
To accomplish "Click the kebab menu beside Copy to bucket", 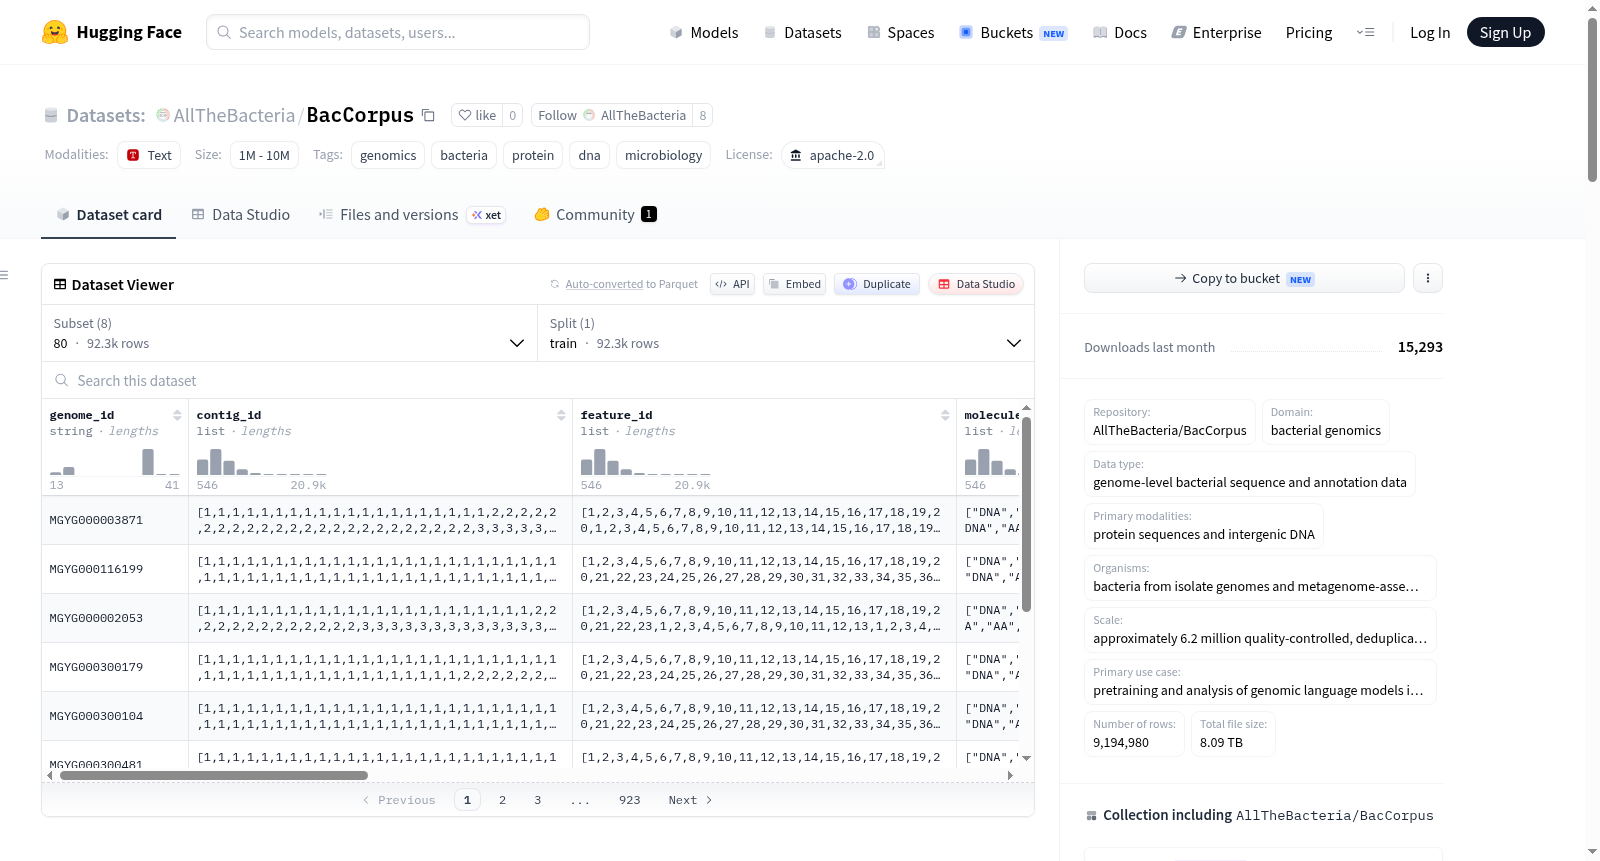I will pos(1428,278).
